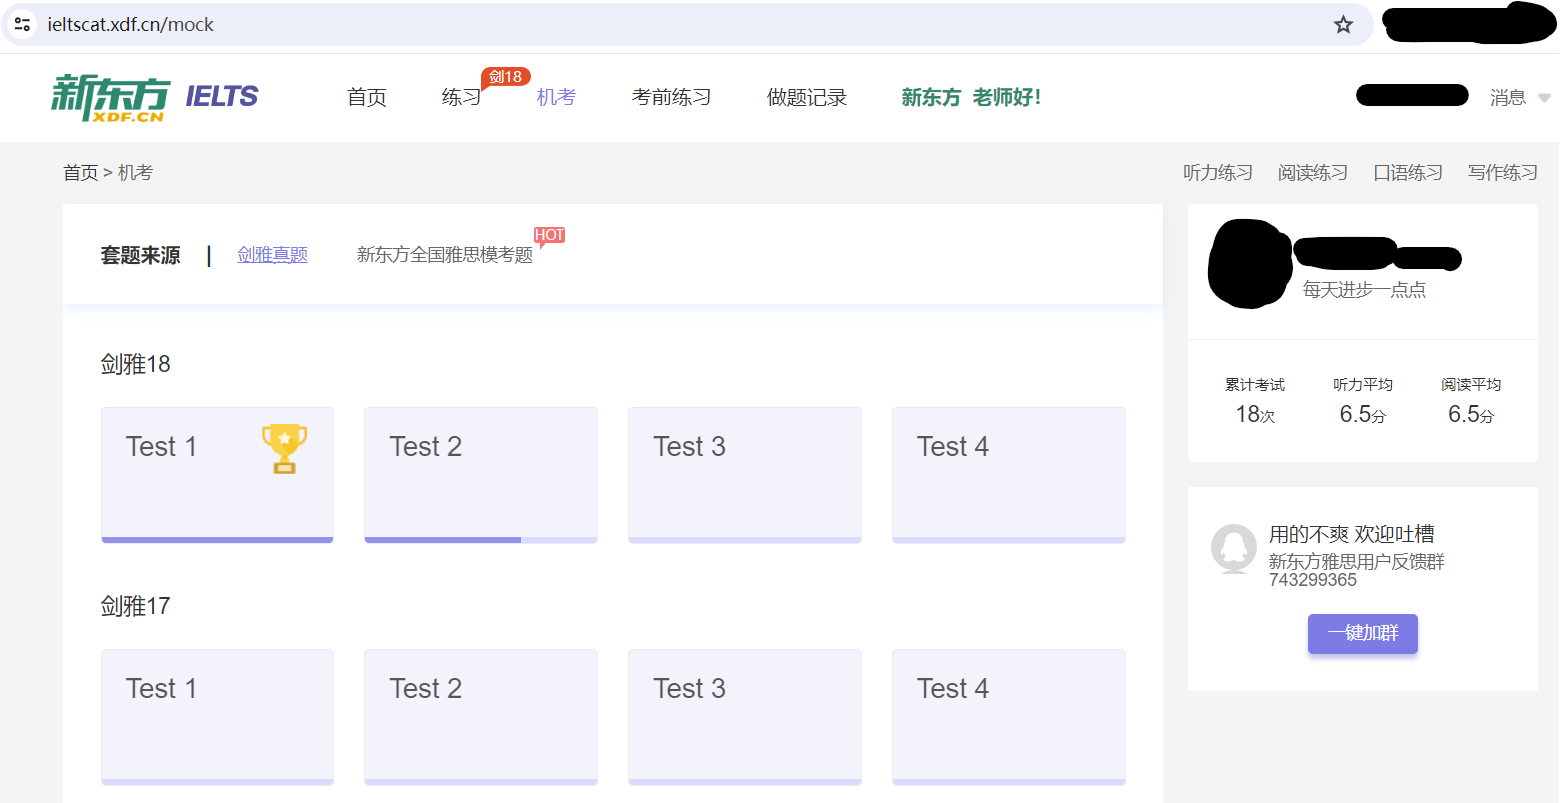1560x803 pixels.
Task: Click the 听力平均 6.5分 stat
Action: tap(1363, 401)
